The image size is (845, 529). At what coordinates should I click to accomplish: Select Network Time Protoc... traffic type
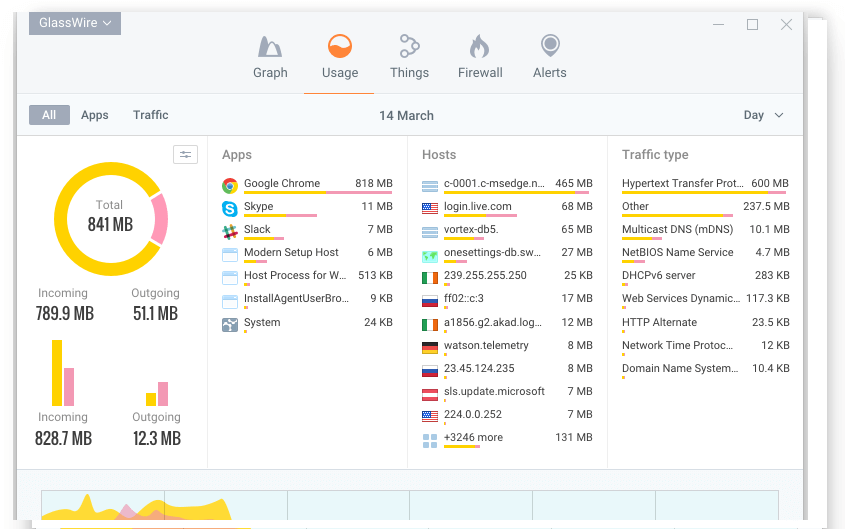[x=705, y=346]
